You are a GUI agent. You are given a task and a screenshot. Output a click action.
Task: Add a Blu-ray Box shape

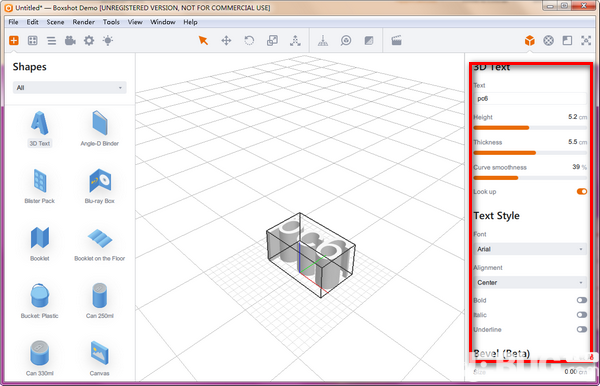coord(99,186)
